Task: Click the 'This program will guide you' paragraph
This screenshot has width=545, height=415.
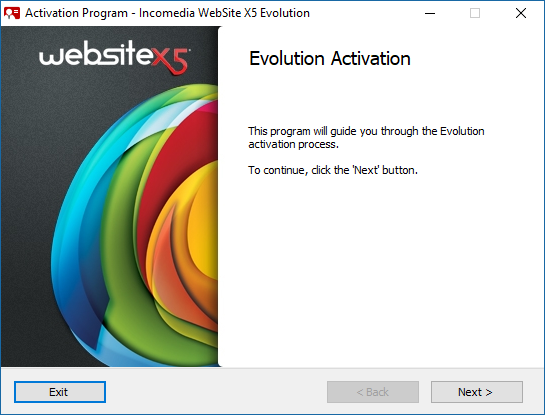Action: pos(366,138)
